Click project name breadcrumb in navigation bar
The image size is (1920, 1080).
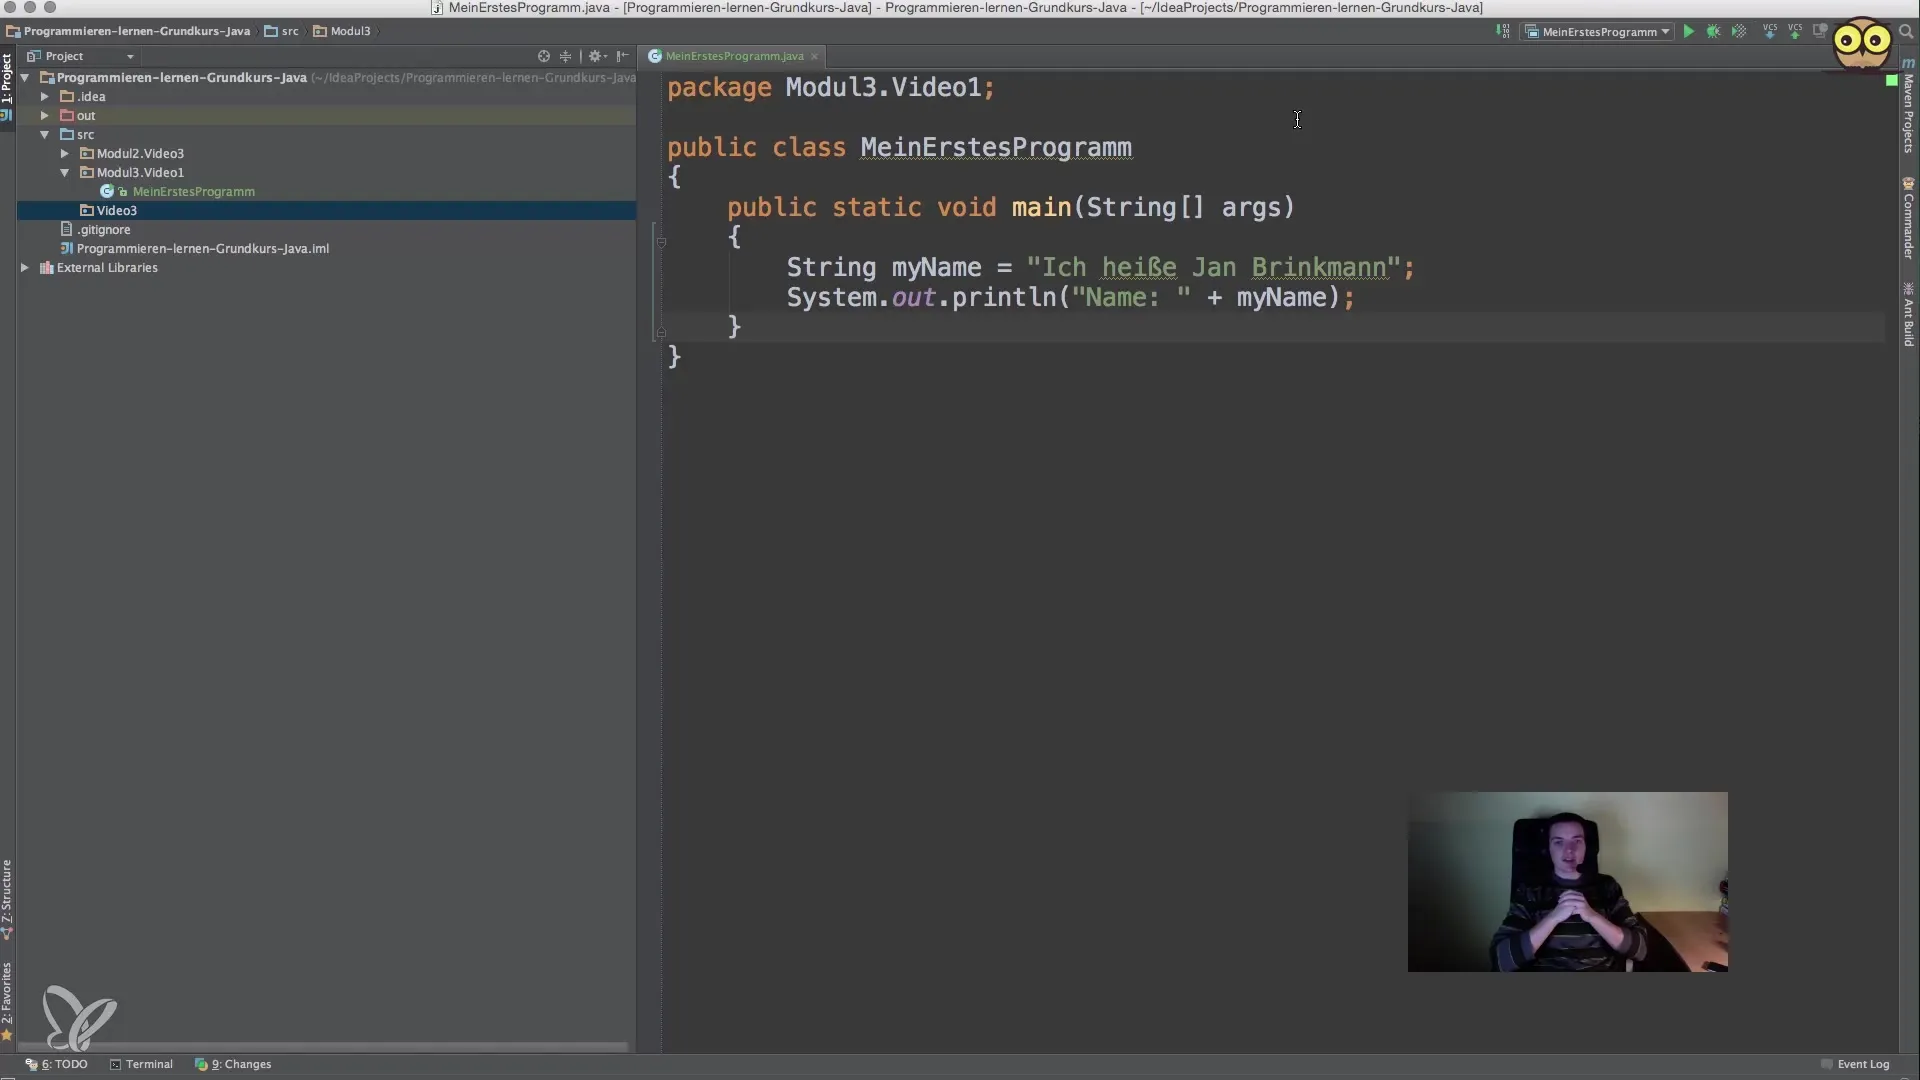pyautogui.click(x=128, y=31)
